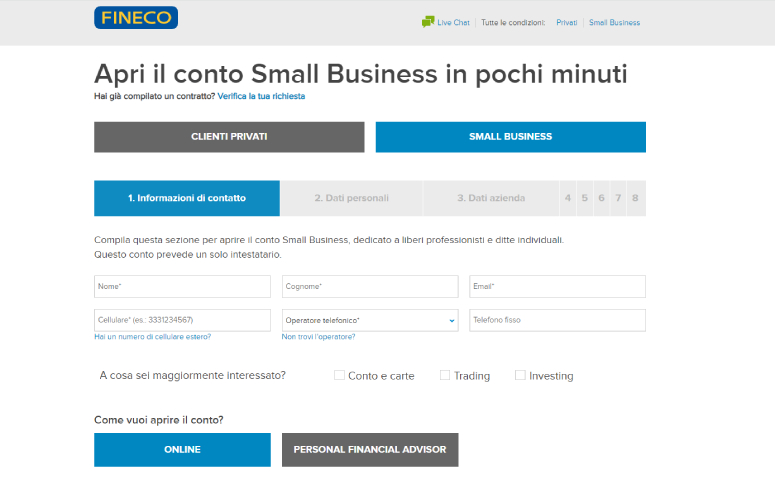This screenshot has height=489, width=775.
Task: Open Privati conditions link
Action: click(566, 23)
